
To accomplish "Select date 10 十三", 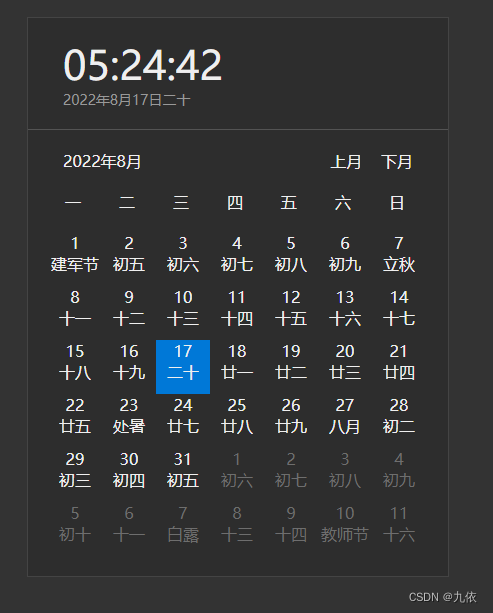I will click(183, 308).
